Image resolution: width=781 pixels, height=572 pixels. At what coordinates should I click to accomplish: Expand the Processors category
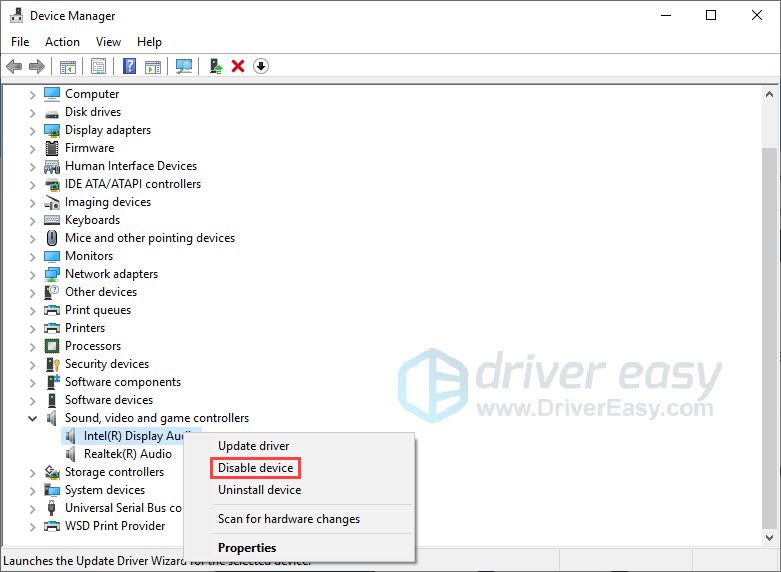pyautogui.click(x=32, y=346)
